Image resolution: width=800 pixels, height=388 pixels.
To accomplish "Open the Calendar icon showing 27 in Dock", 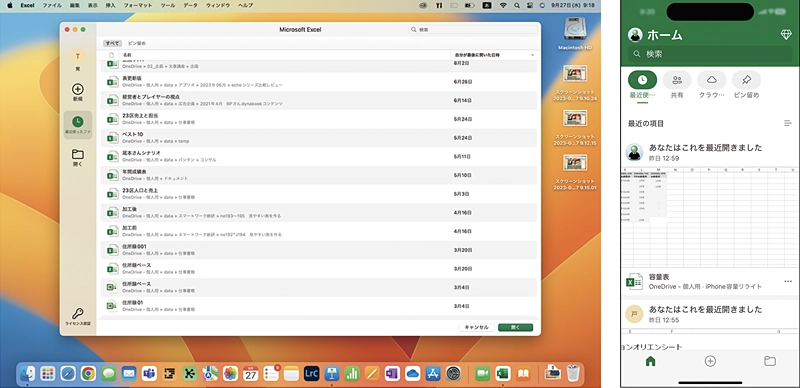I will (x=250, y=374).
